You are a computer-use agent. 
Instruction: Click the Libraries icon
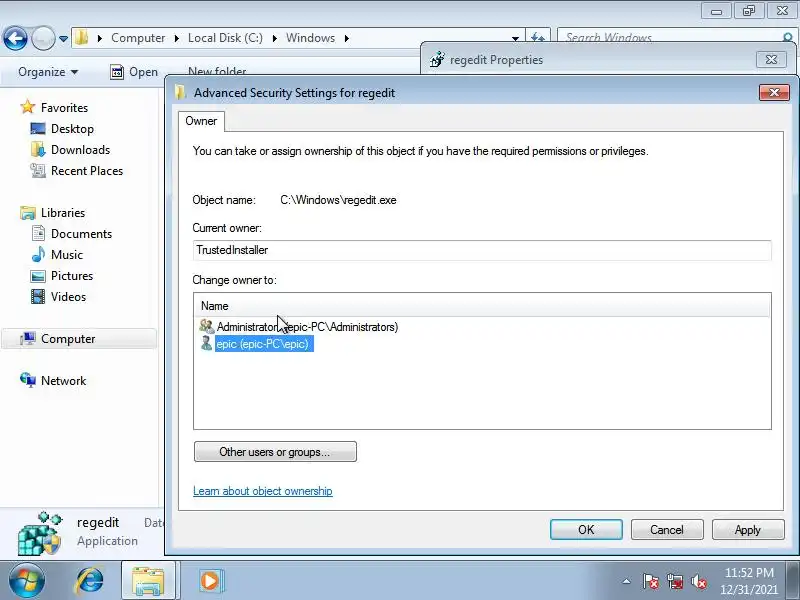[28, 212]
